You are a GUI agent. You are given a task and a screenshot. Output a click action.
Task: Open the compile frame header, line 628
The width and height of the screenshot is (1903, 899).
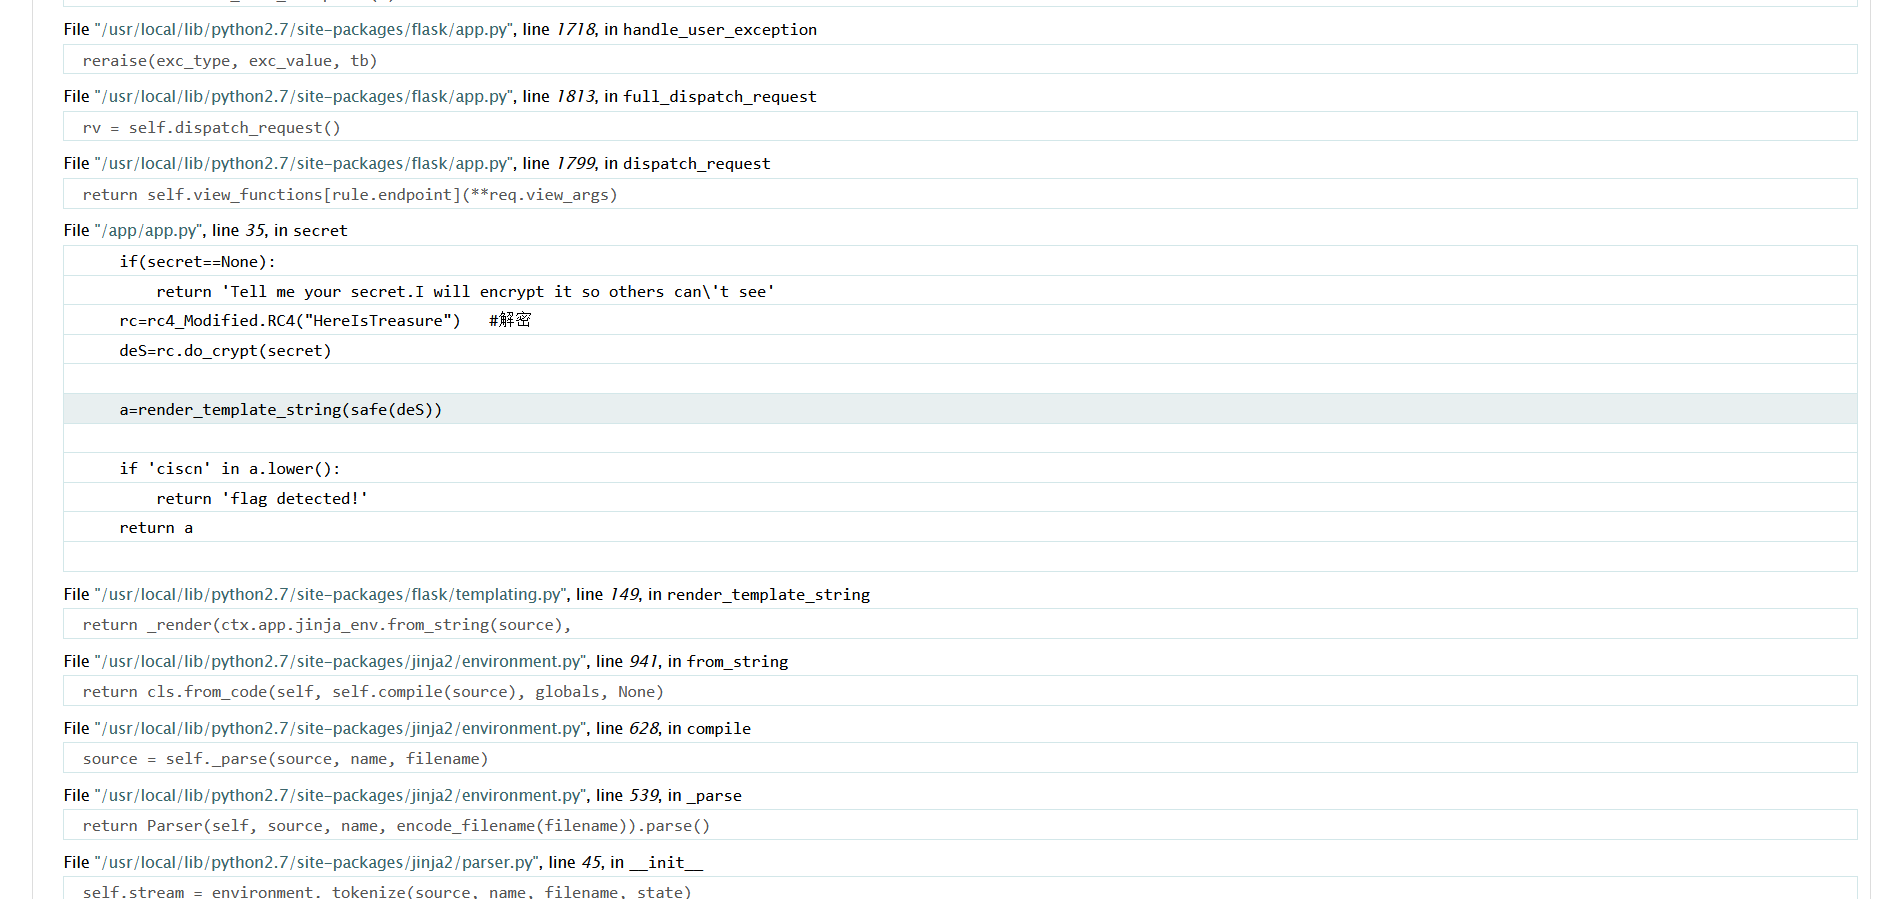point(407,729)
